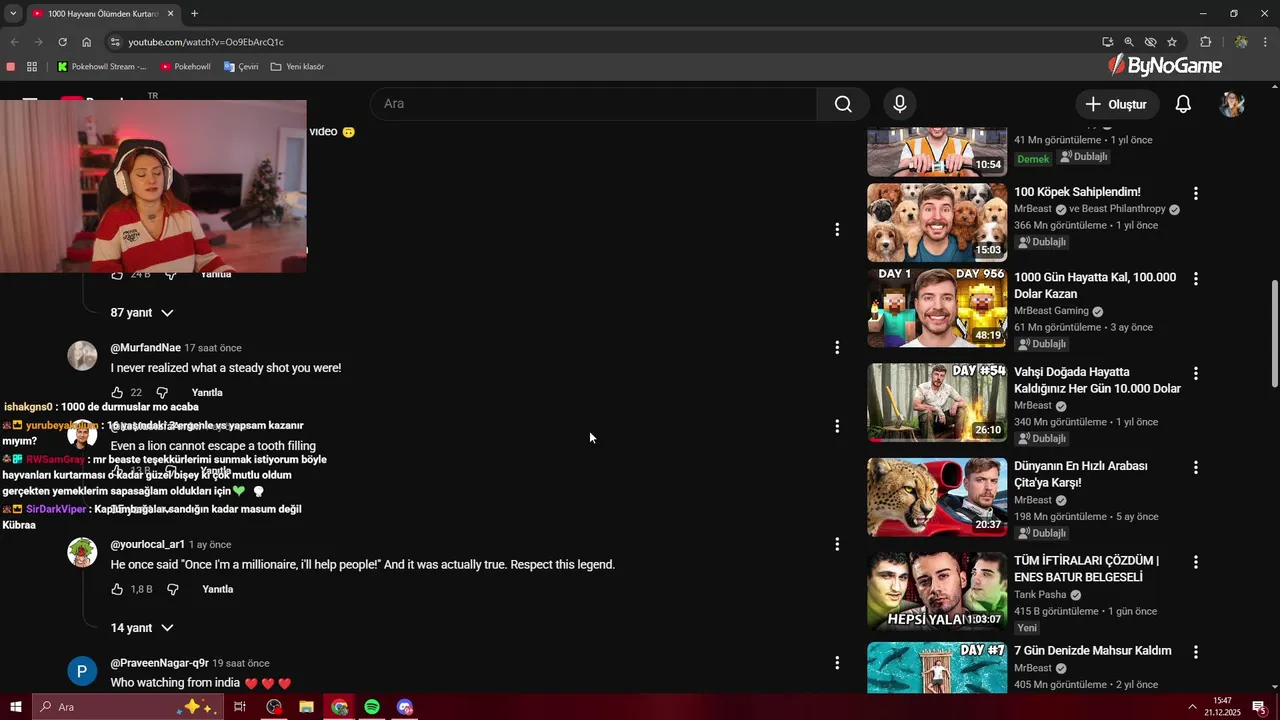1280x720 pixels.
Task: Click the YouTube Ara search field
Action: pyautogui.click(x=594, y=104)
